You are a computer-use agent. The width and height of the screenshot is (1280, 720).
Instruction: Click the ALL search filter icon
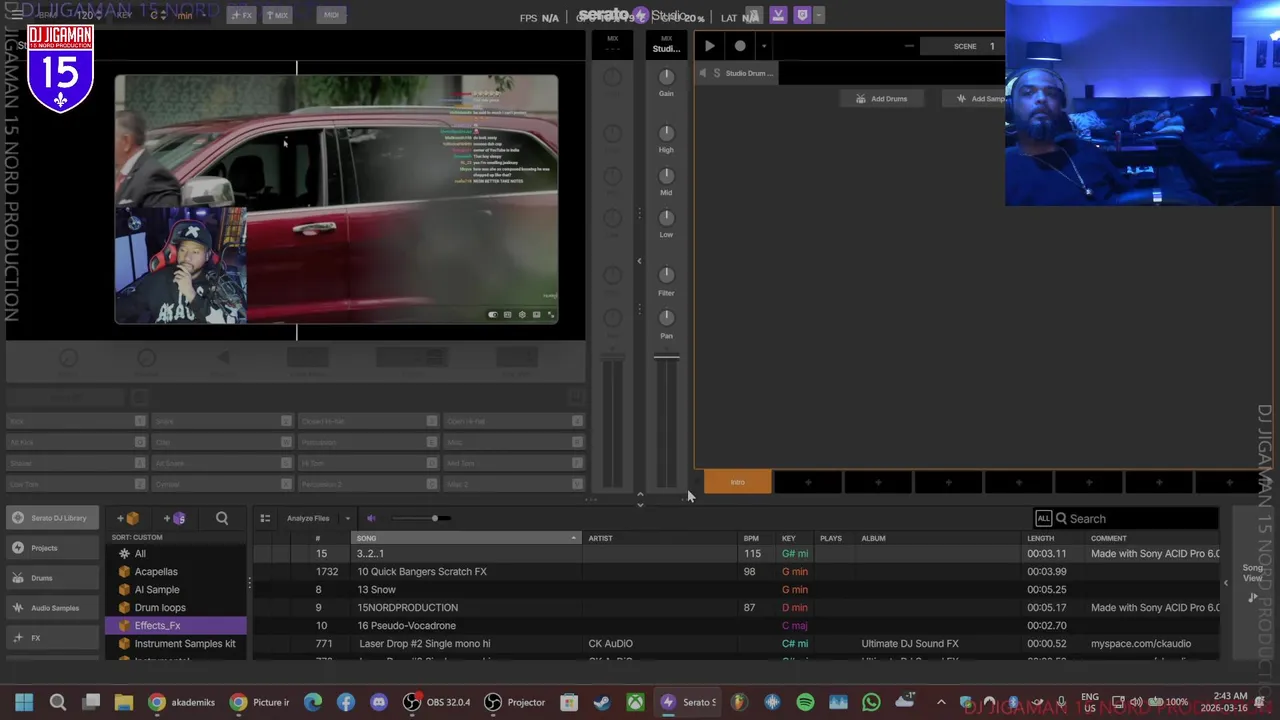point(1043,518)
